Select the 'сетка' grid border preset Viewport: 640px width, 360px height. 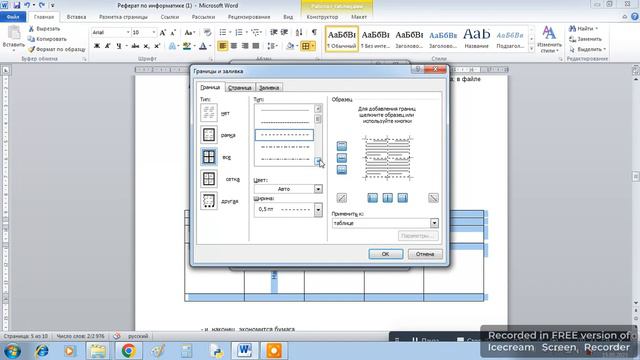coord(209,179)
